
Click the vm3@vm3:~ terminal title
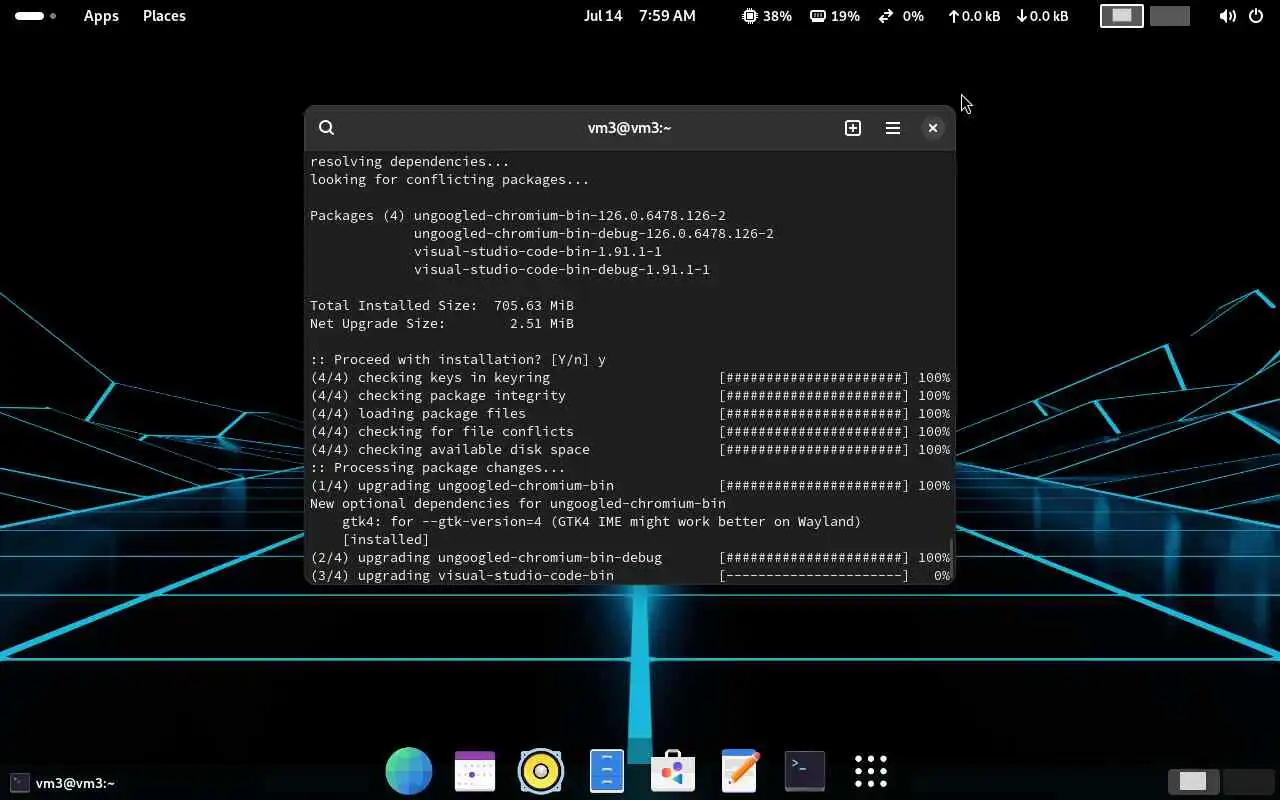629,128
